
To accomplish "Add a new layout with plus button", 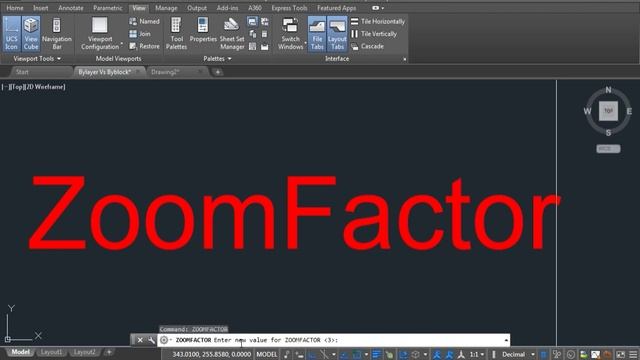I will click(109, 352).
